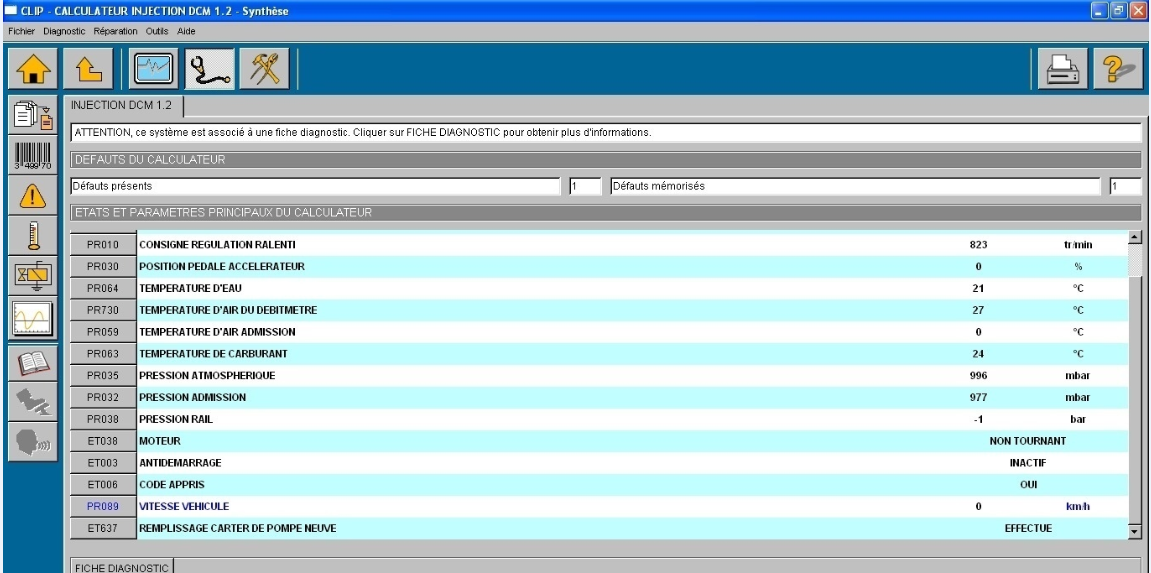Open the tools repair icon
Screen dimensions: 1151x573
pyautogui.click(x=264, y=69)
